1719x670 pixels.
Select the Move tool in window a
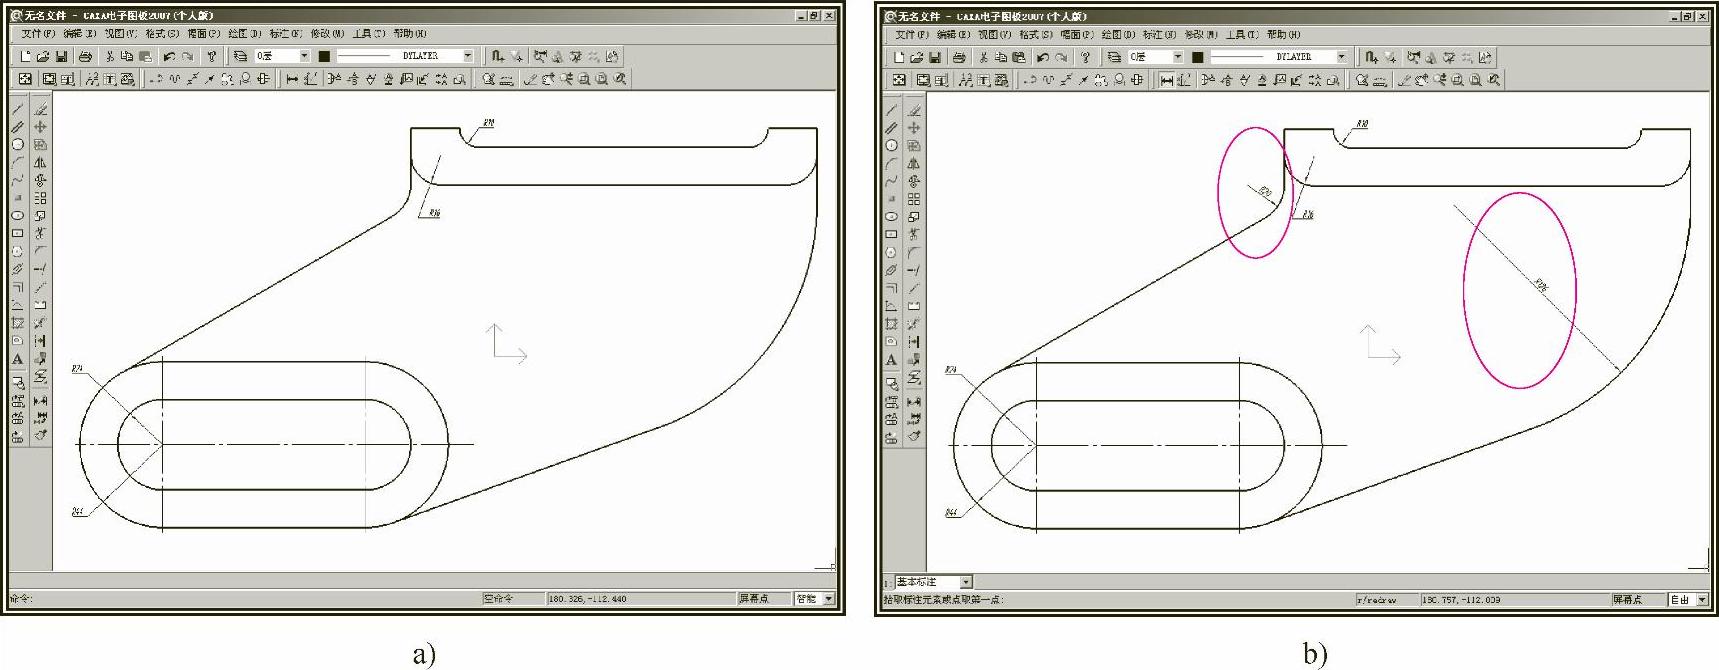click(x=40, y=127)
